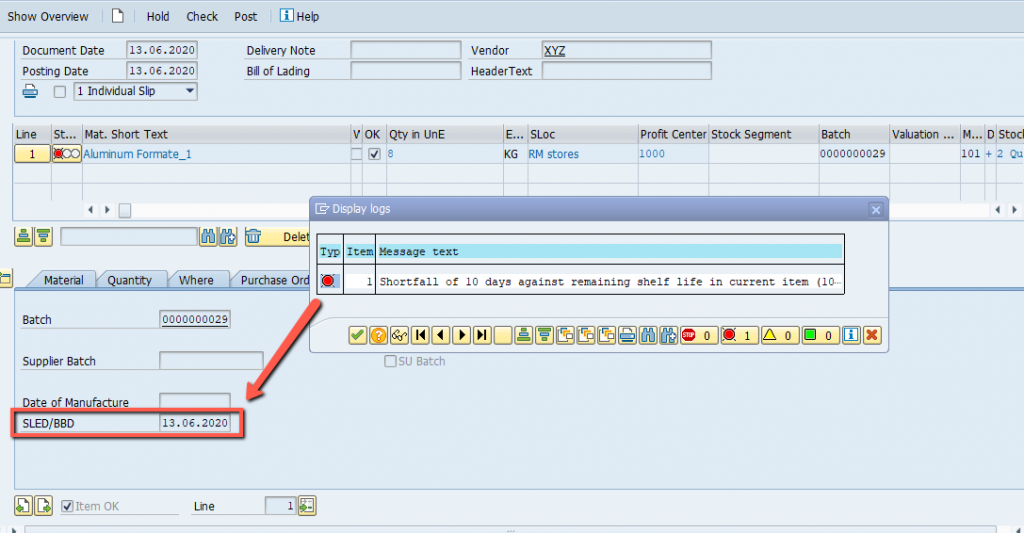
Task: Toggle the SU Batch checkbox
Action: click(x=390, y=361)
